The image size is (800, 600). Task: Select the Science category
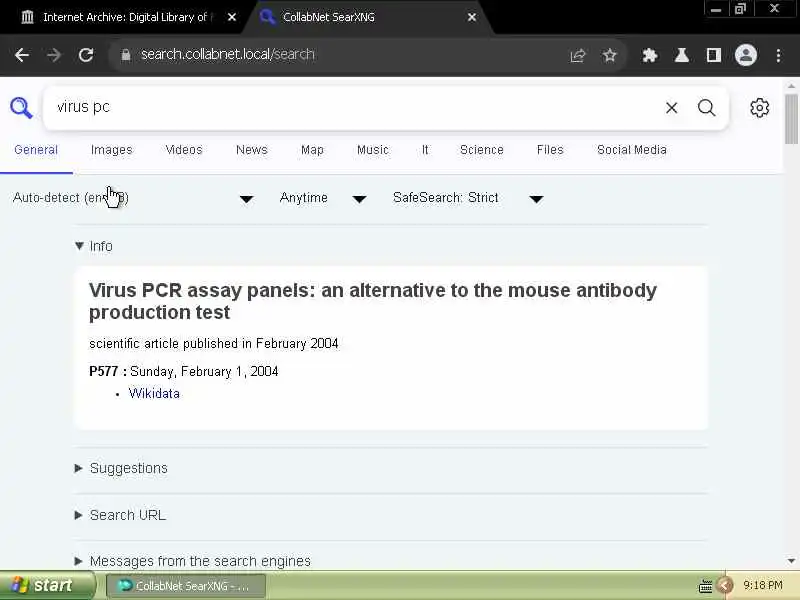[x=482, y=150]
